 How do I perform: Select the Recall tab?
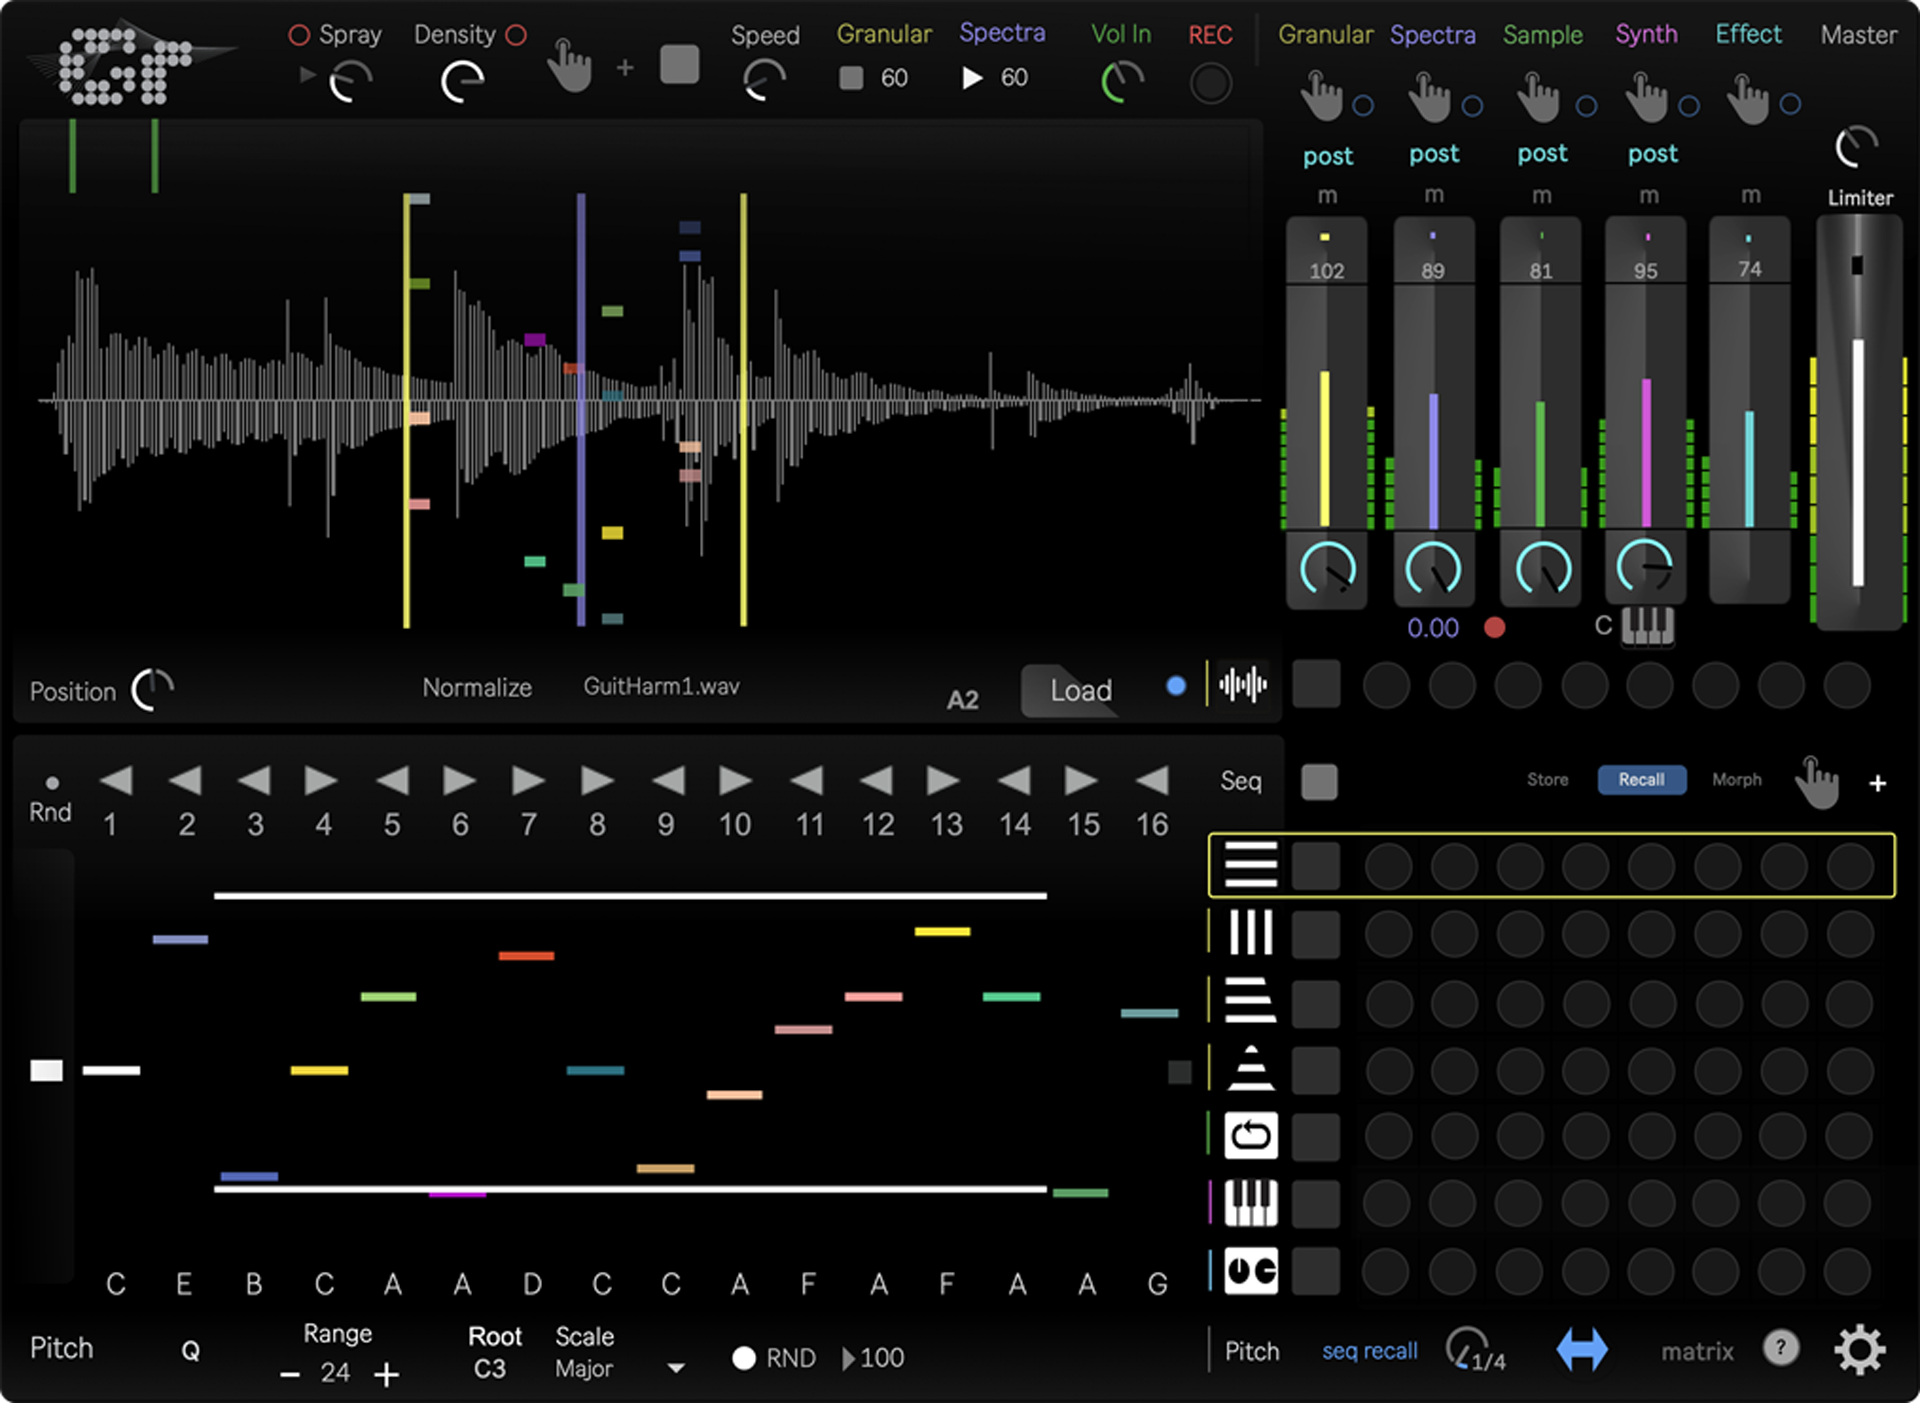1641,780
